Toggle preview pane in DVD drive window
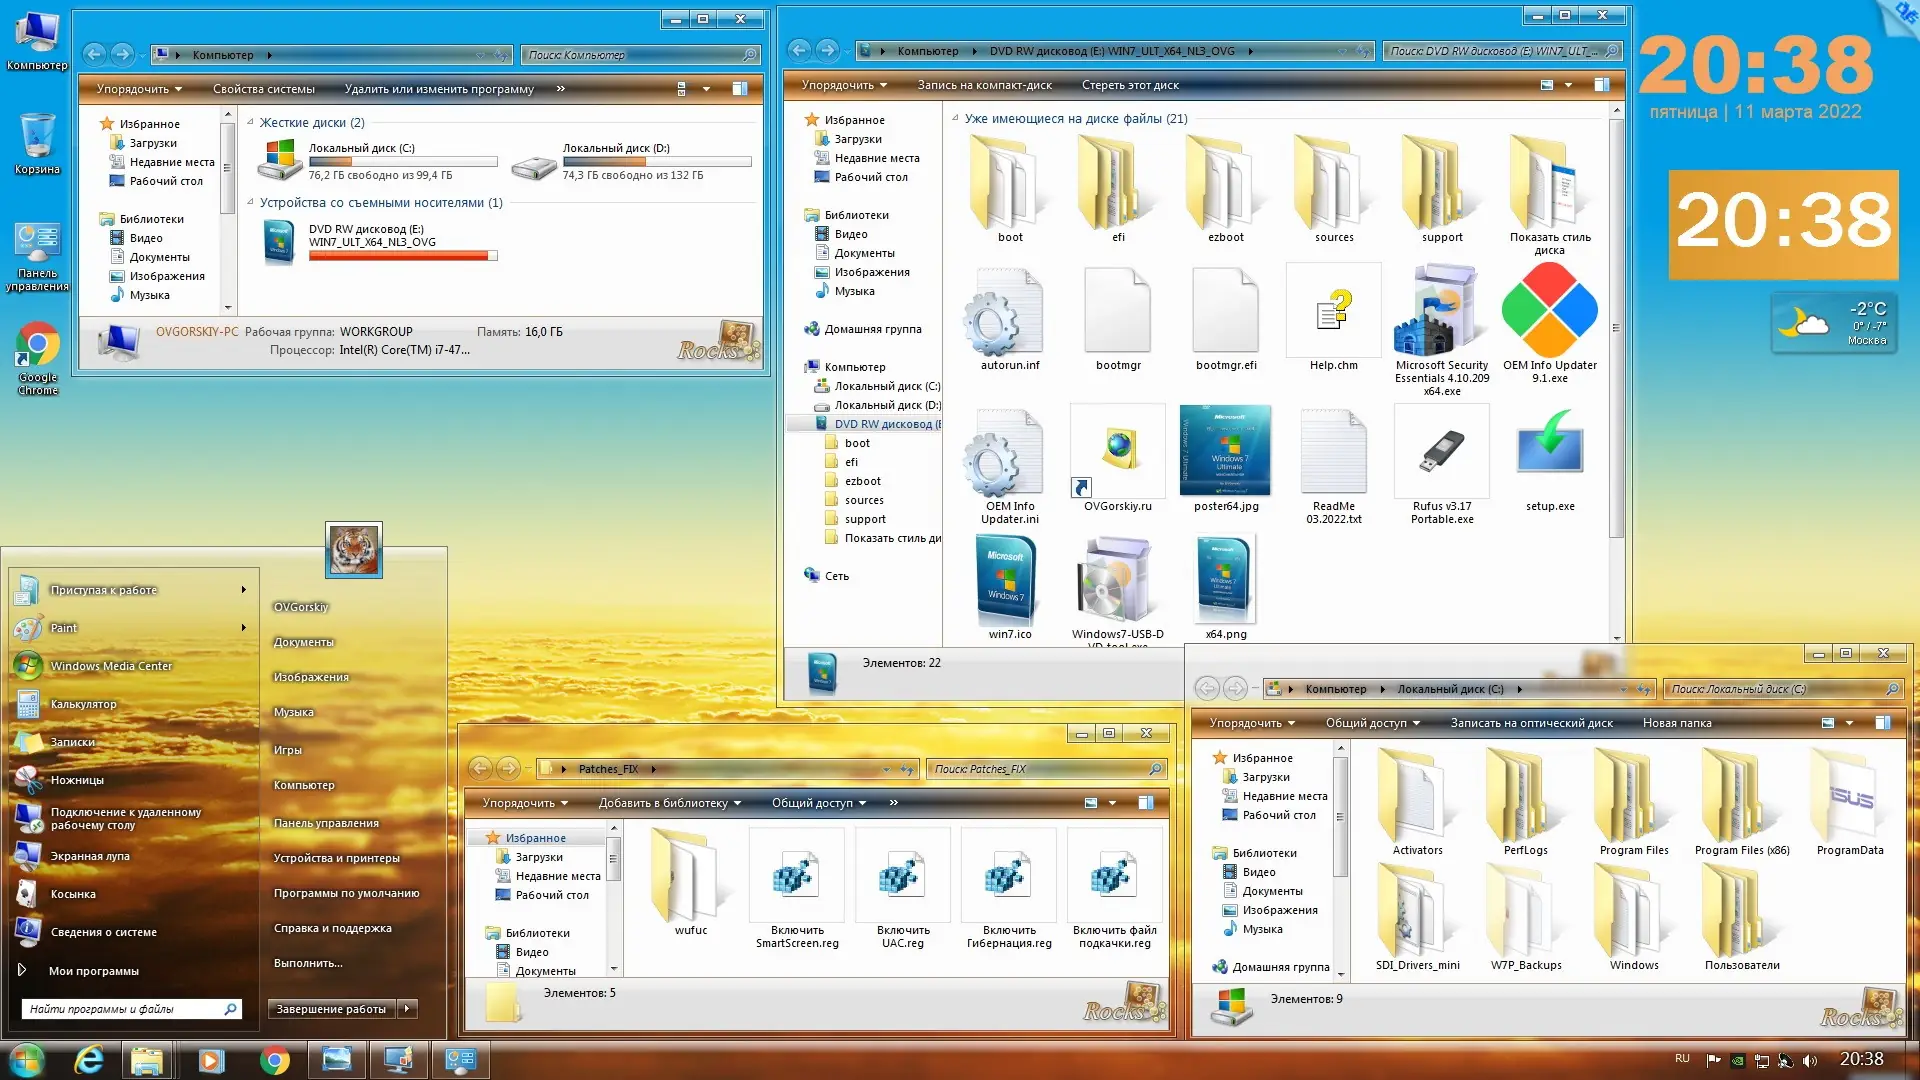 coord(1601,85)
